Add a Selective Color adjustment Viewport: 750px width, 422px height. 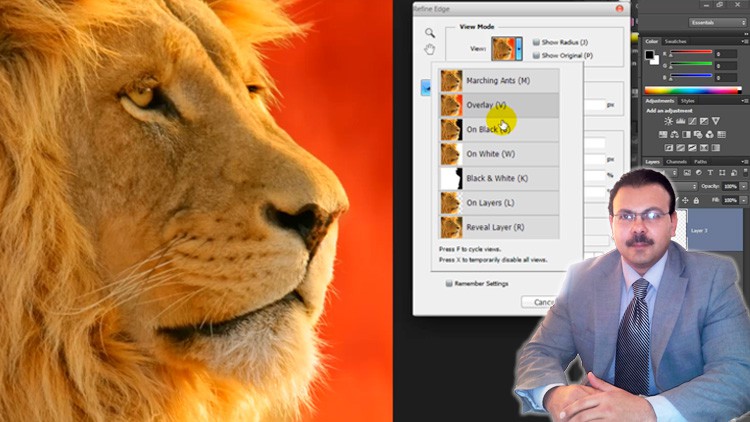pos(704,148)
